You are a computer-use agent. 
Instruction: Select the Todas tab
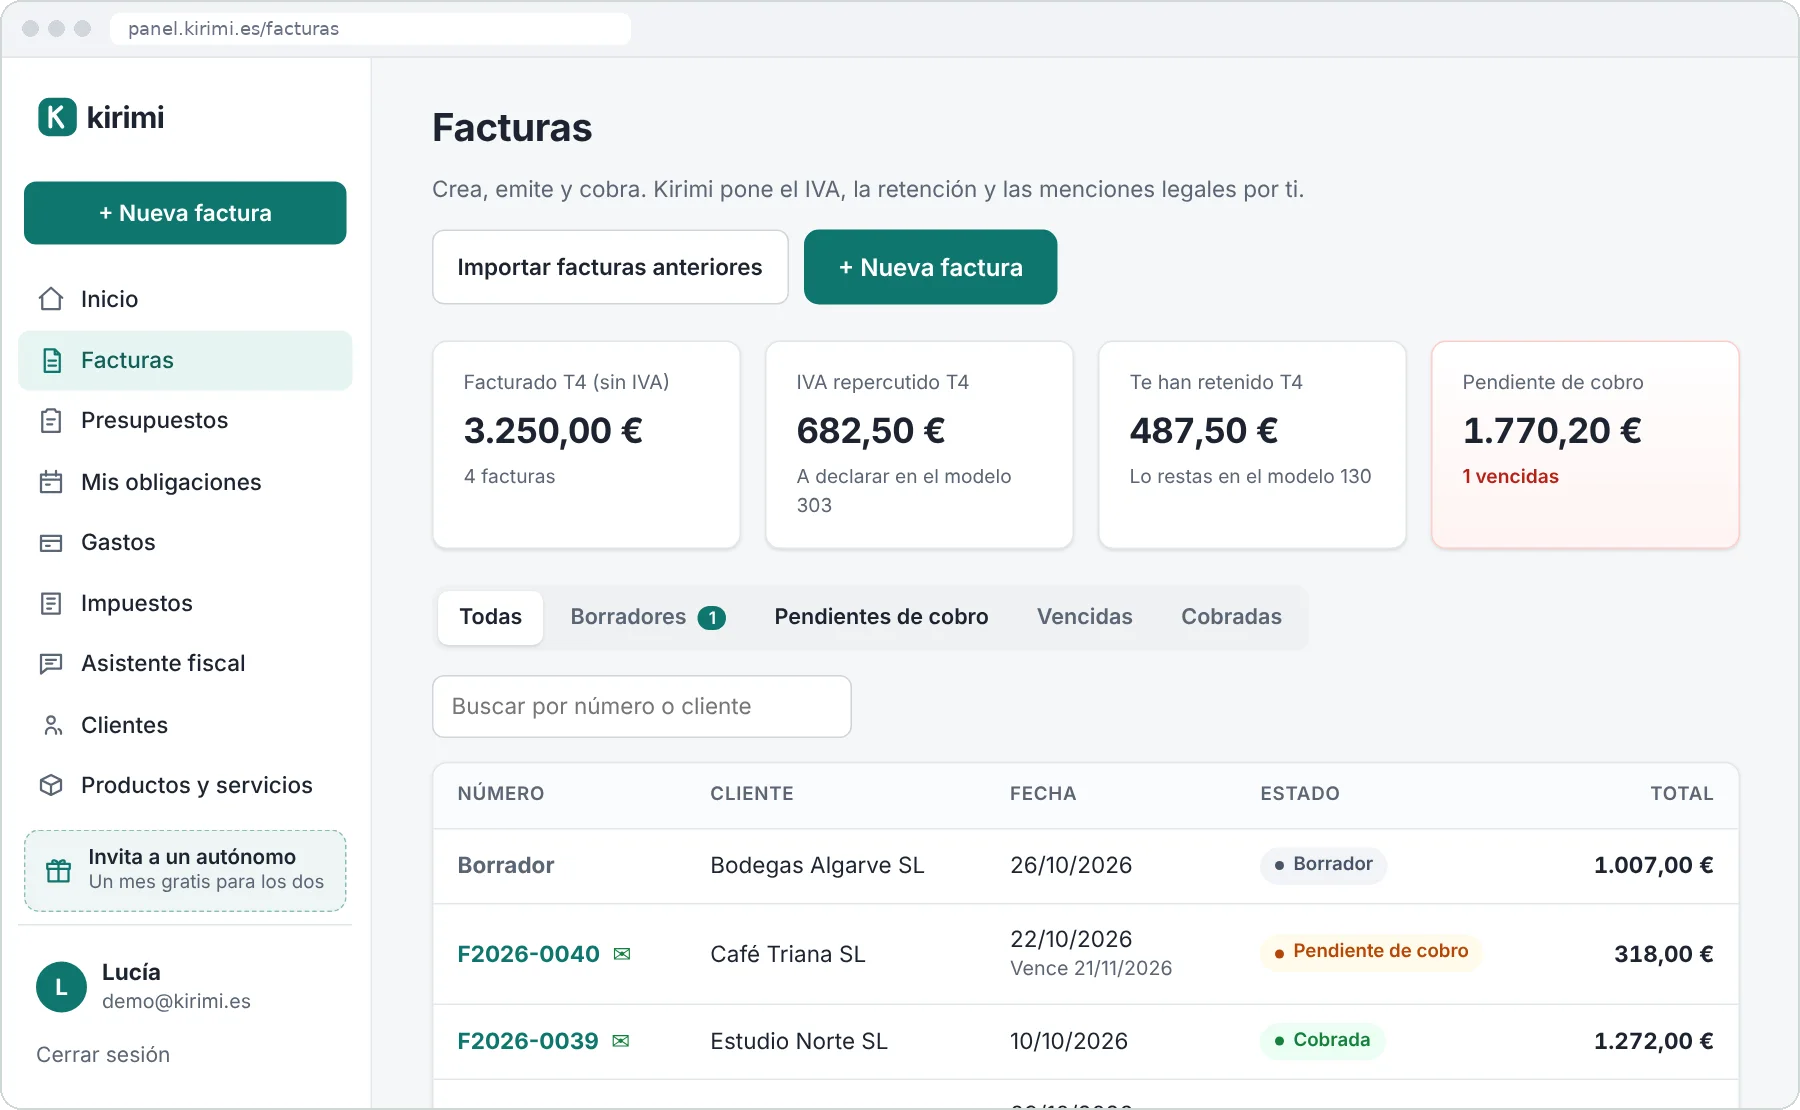[490, 617]
